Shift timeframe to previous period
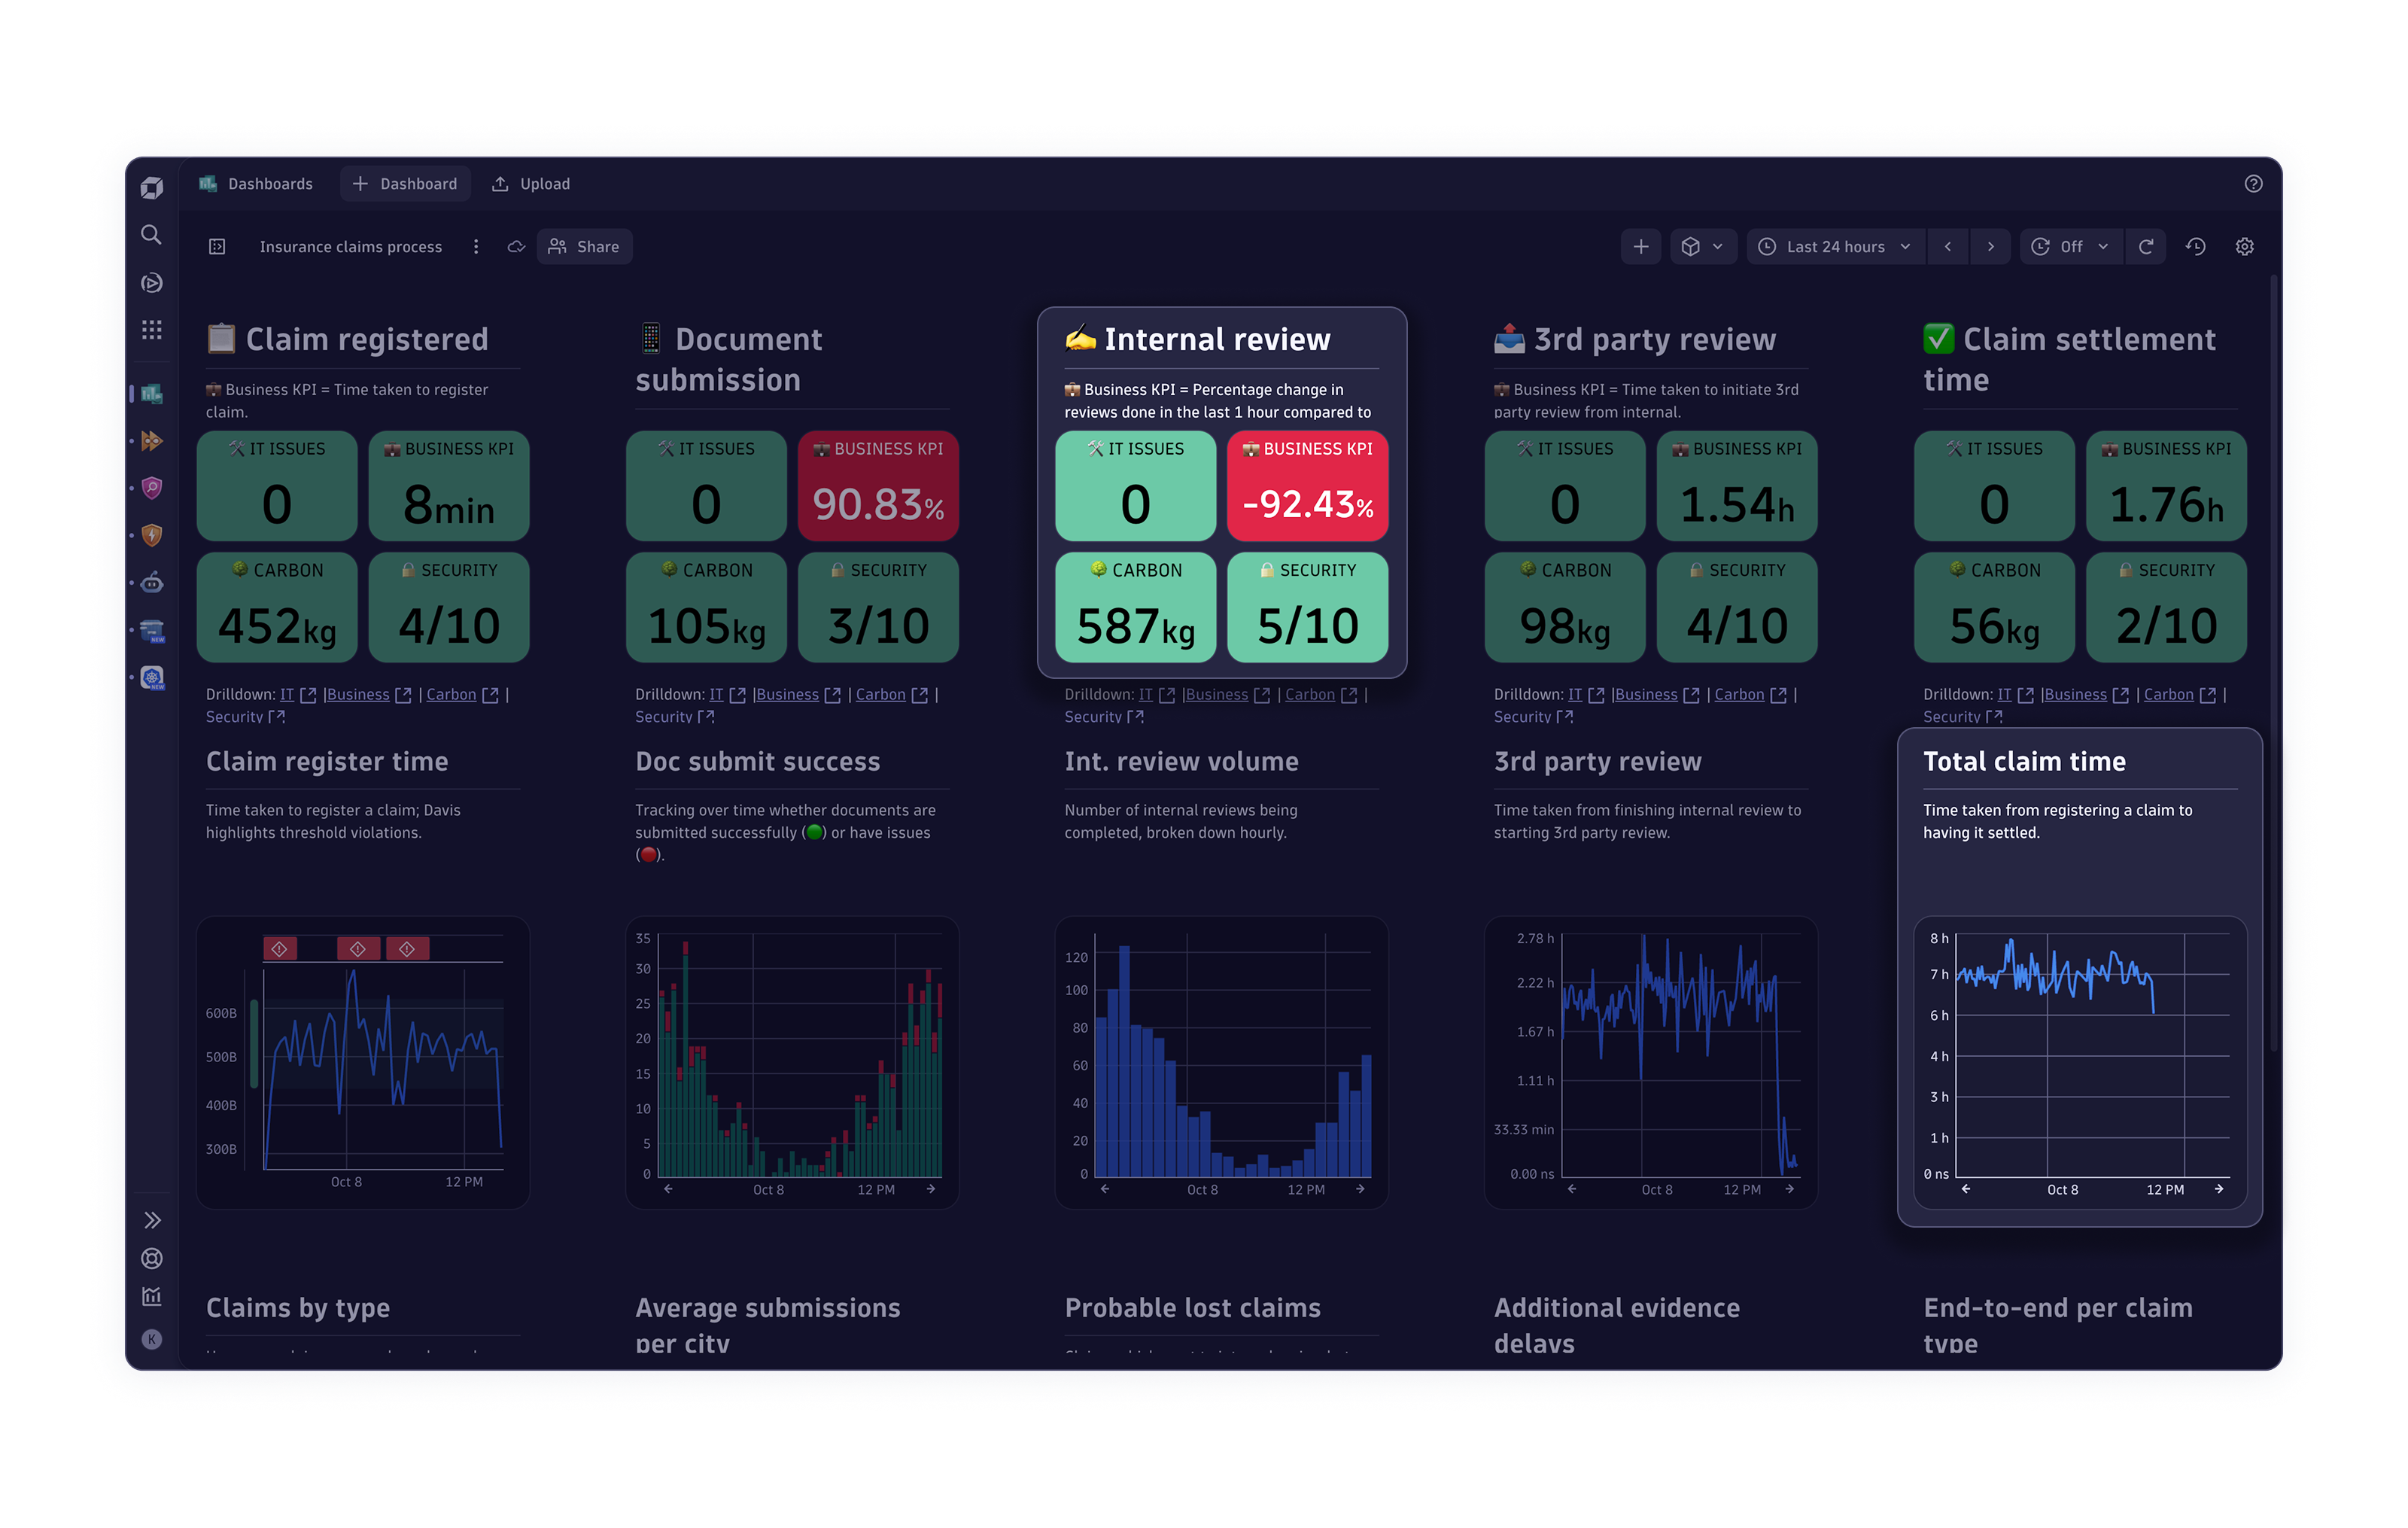2408x1528 pixels. pos(1948,247)
